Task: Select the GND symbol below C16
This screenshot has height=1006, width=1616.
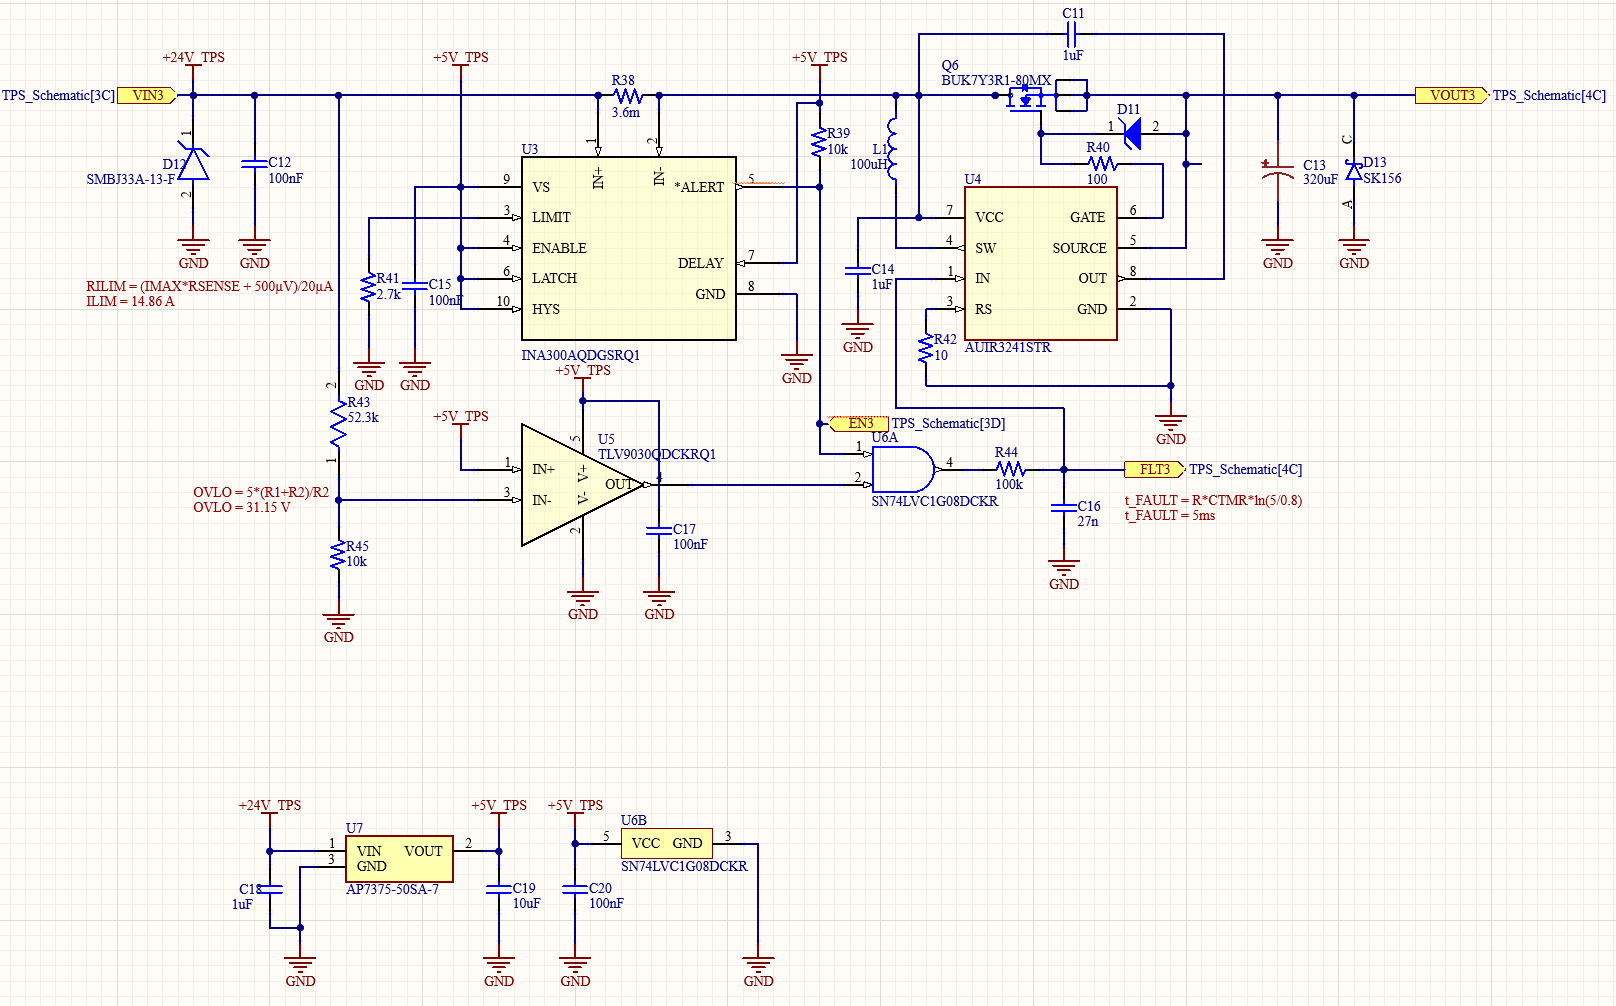Action: [1064, 575]
